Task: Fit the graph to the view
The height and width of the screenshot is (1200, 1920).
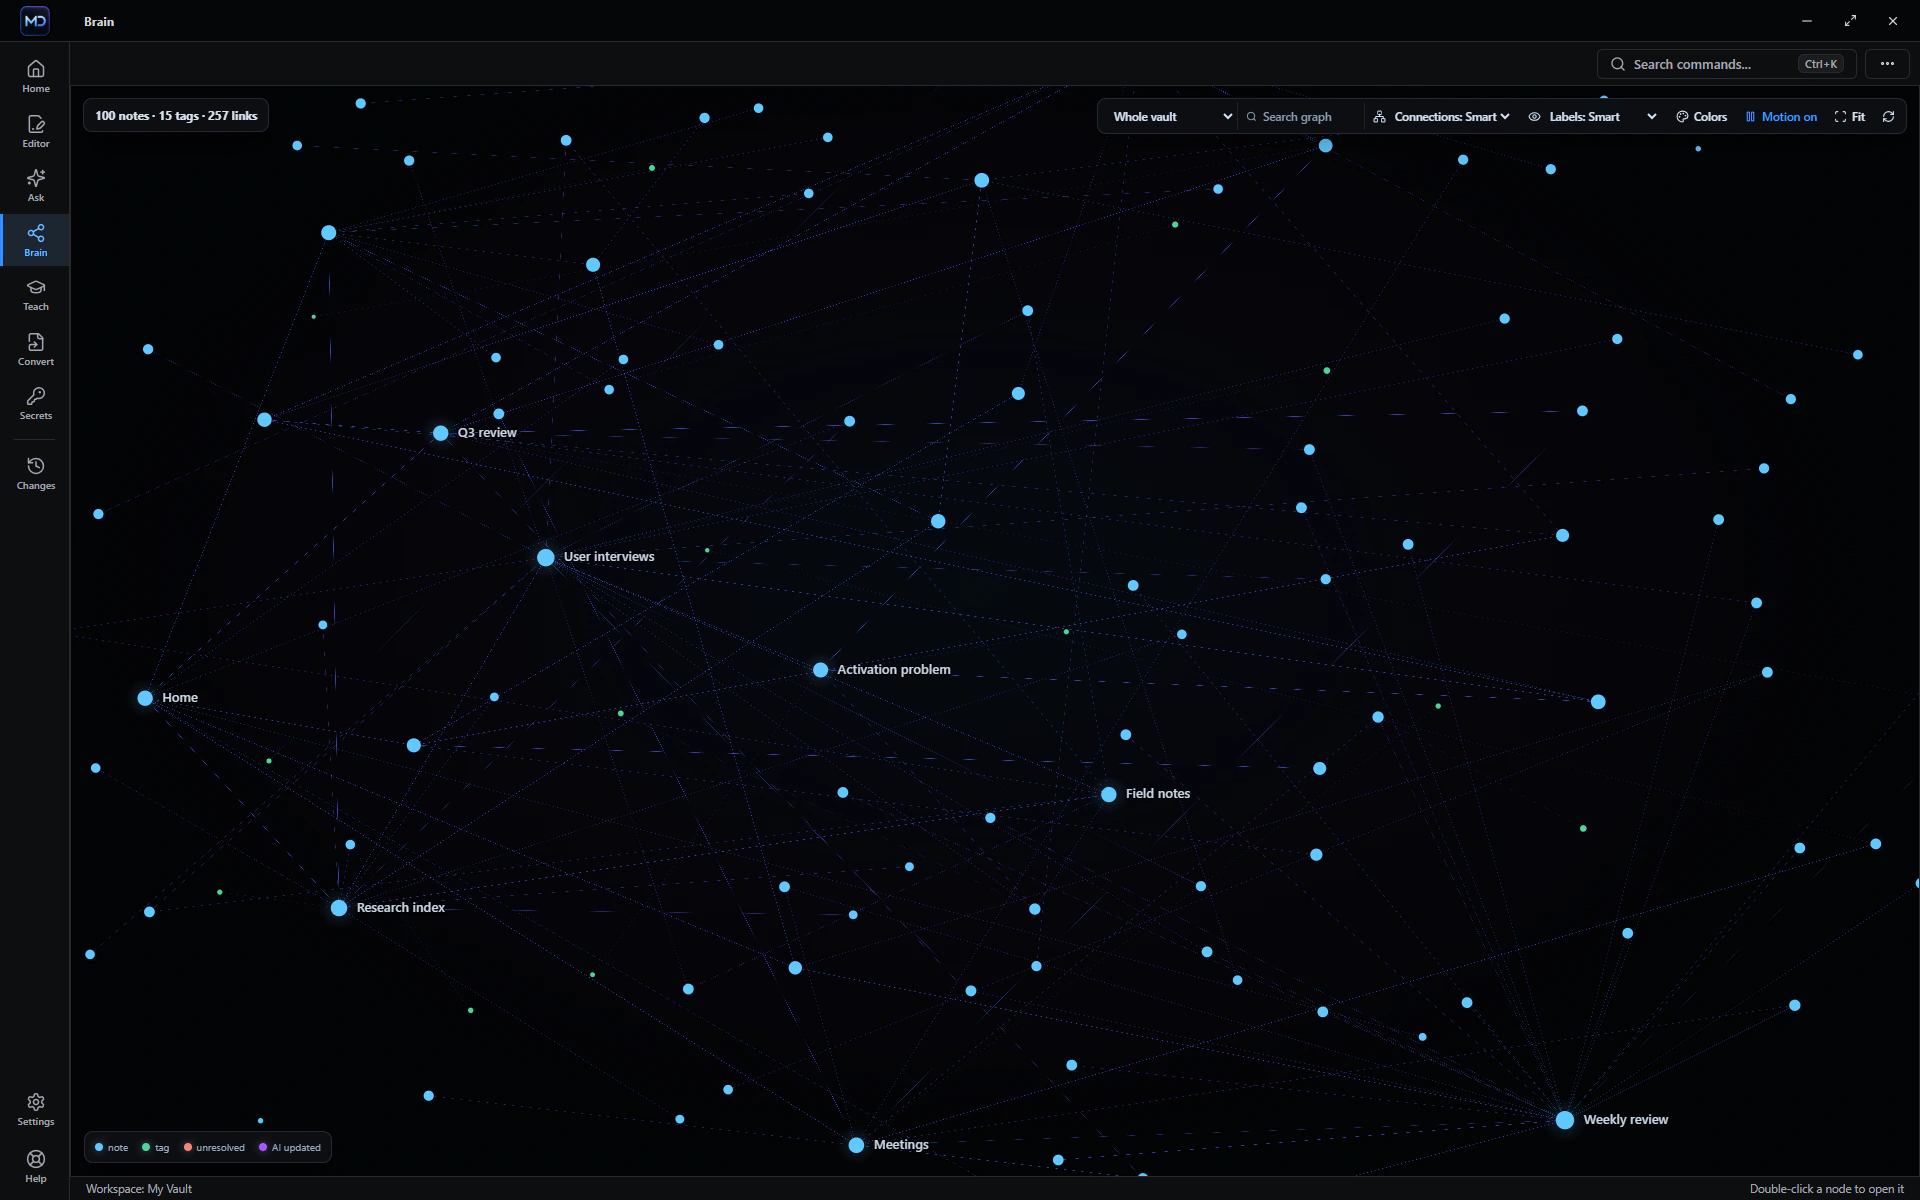Action: (x=1849, y=117)
